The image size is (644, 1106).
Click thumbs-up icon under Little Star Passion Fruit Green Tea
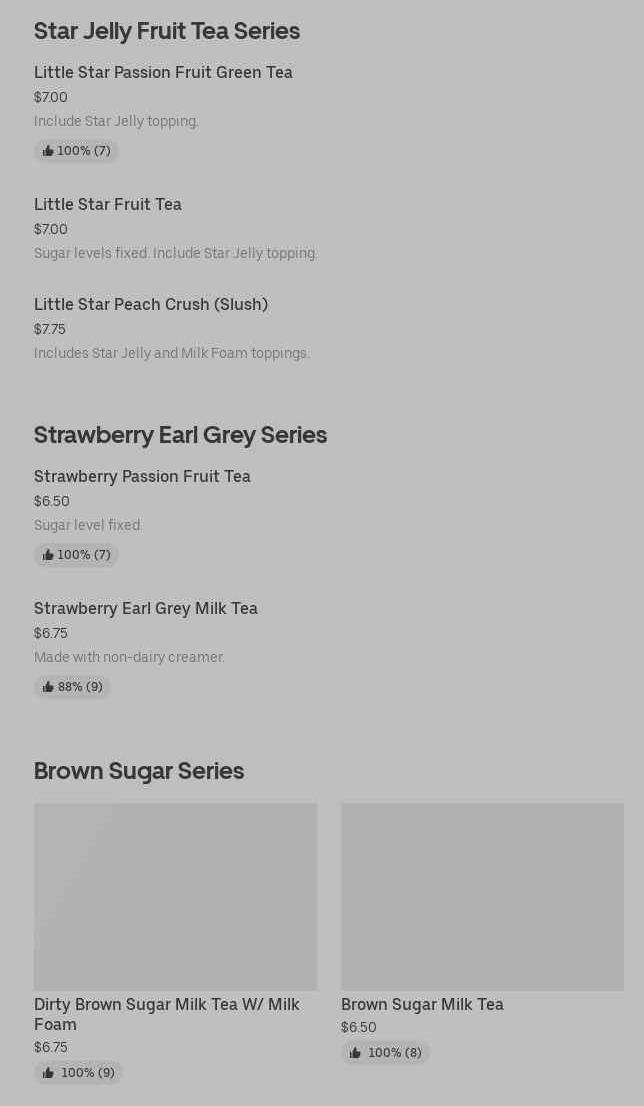[48, 151]
